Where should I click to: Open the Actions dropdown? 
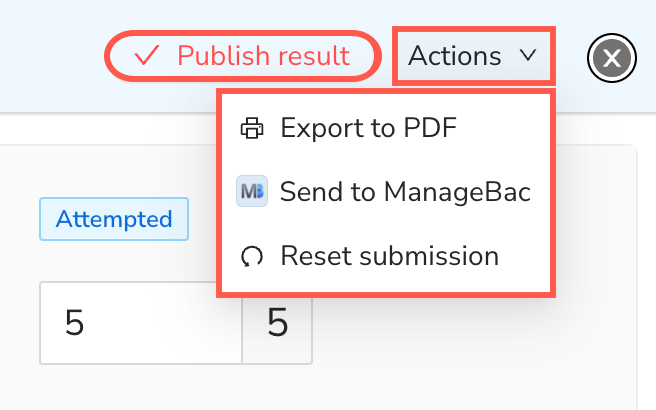[x=474, y=56]
